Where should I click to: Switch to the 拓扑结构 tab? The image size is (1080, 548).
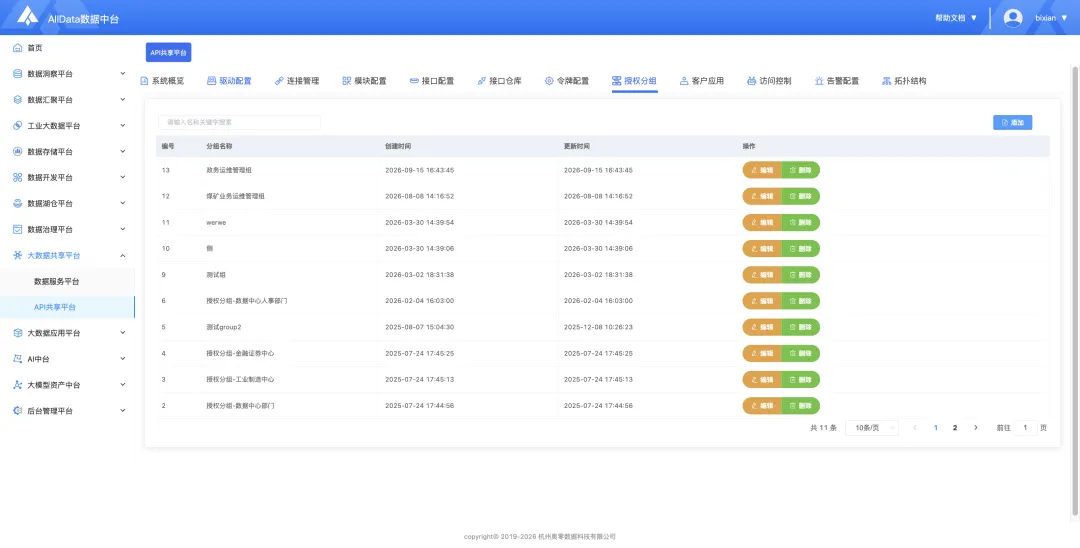pyautogui.click(x=904, y=81)
